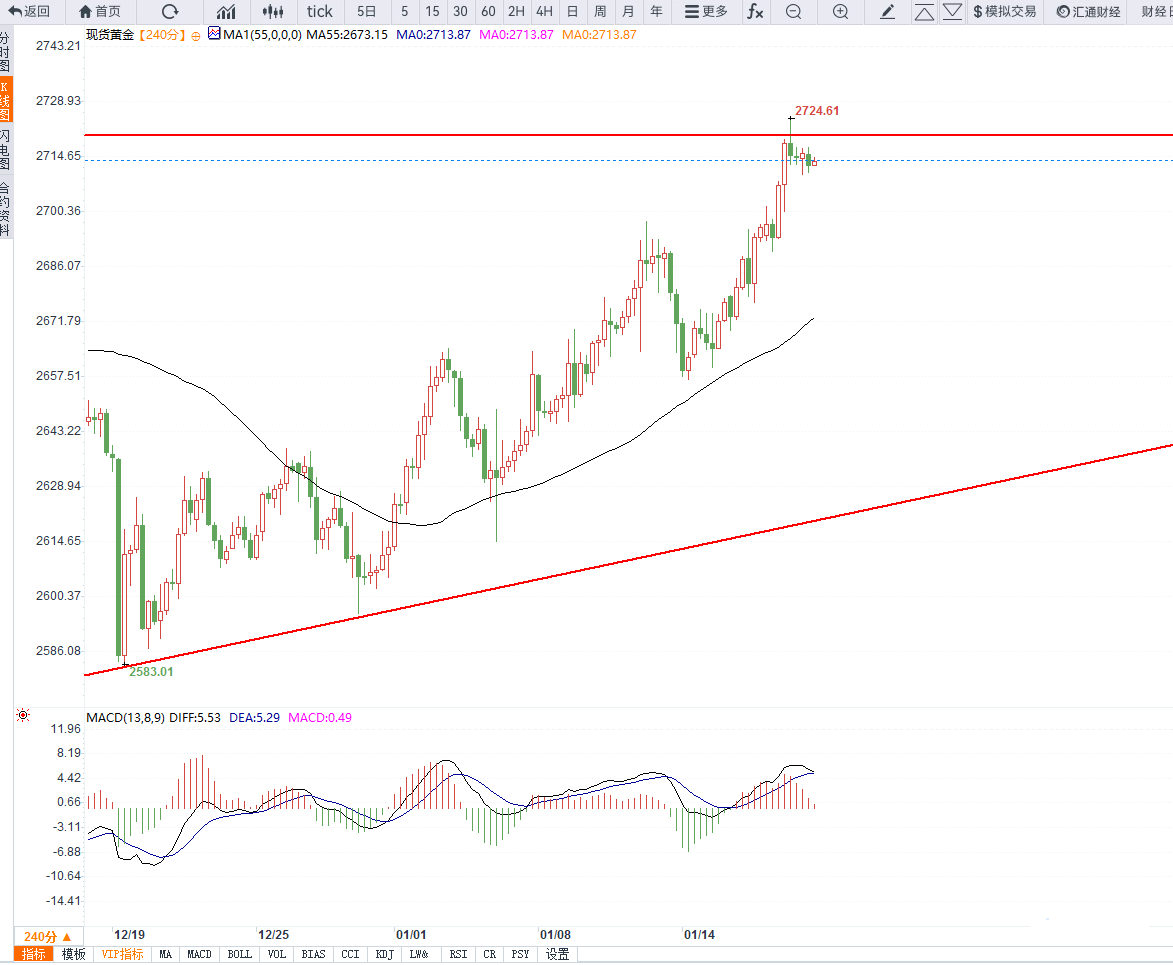Select the red ascending trend line
The height and width of the screenshot is (965, 1173).
click(628, 560)
